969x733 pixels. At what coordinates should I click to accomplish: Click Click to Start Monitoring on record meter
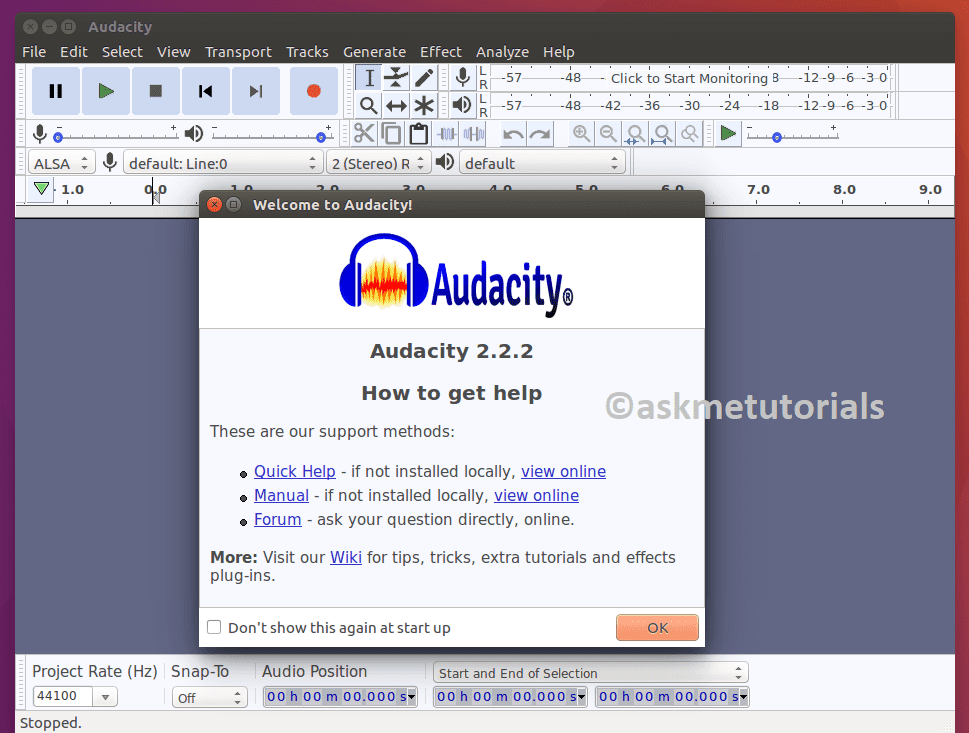(690, 78)
